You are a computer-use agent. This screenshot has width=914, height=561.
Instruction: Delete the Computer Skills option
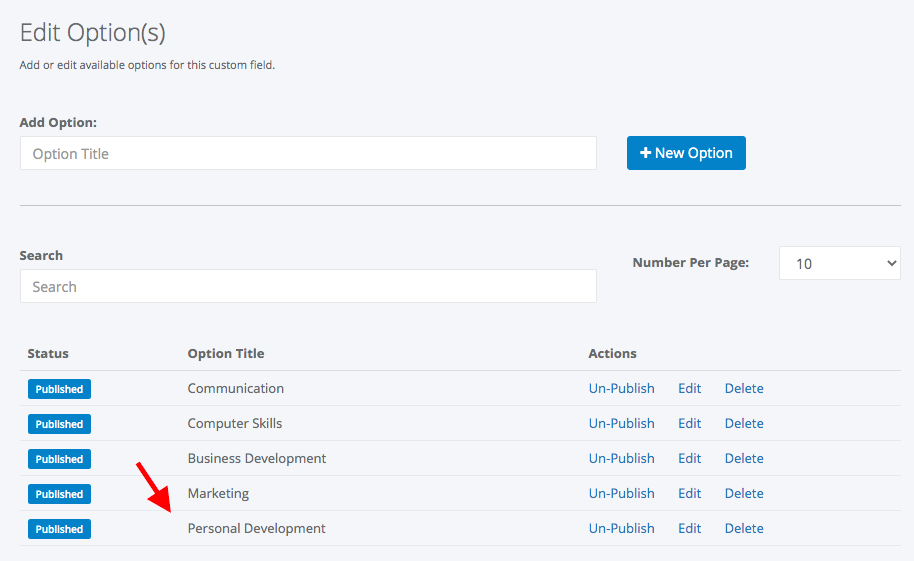744,423
